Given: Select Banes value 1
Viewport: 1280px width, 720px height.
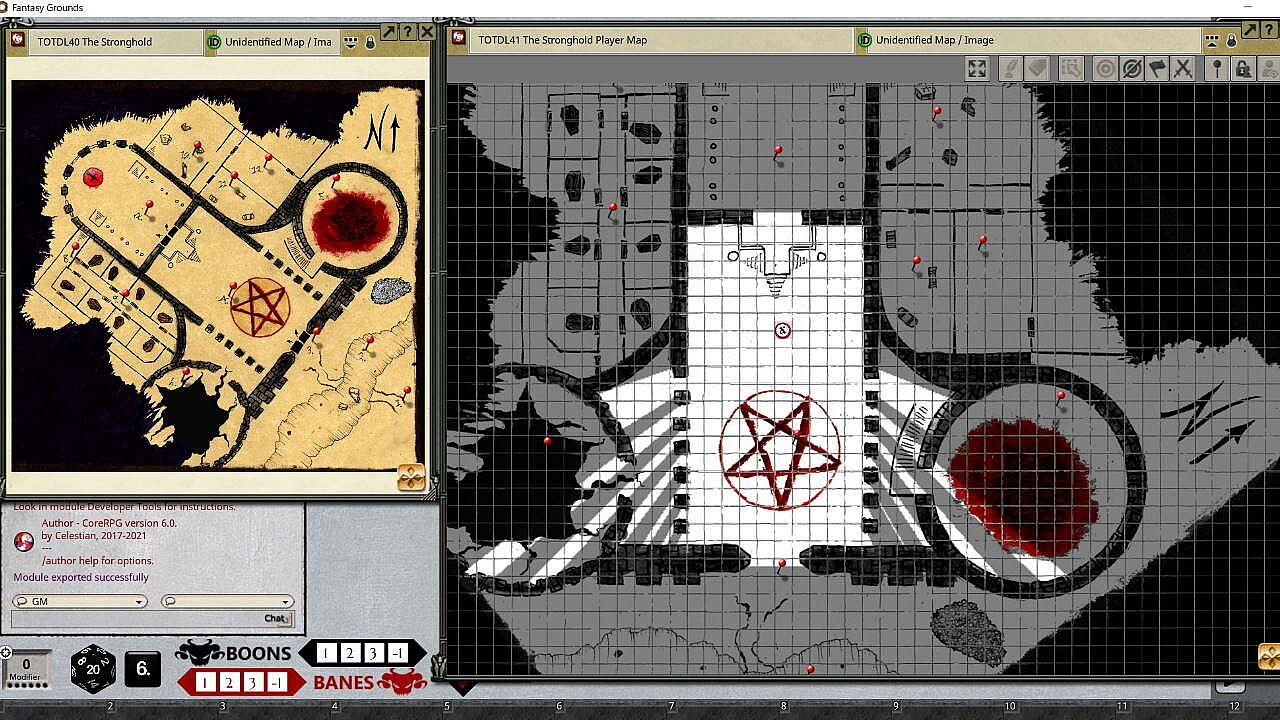Looking at the screenshot, I should pos(206,683).
